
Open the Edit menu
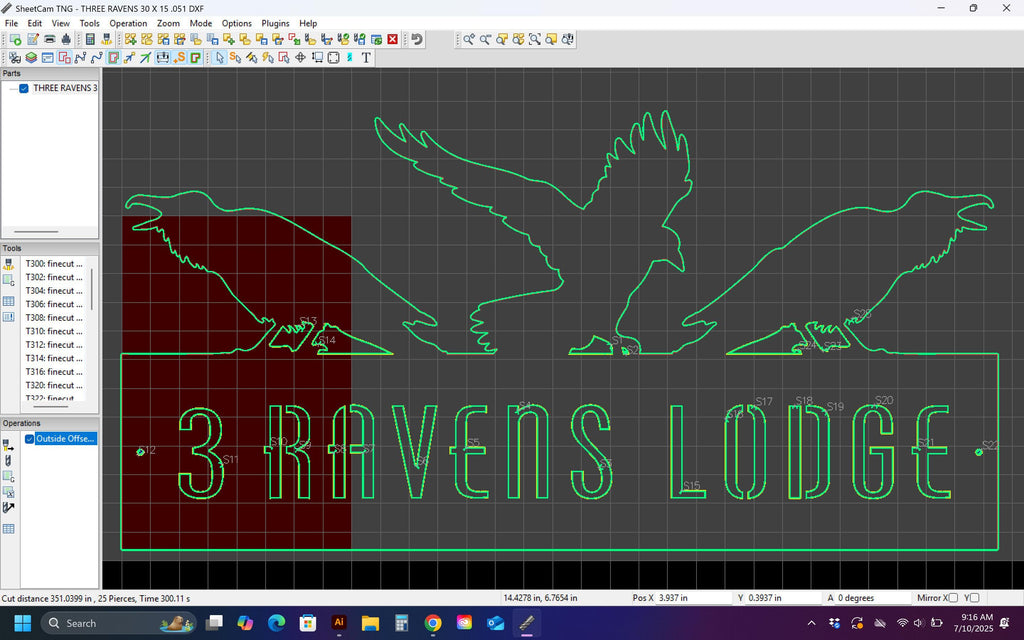pos(35,23)
